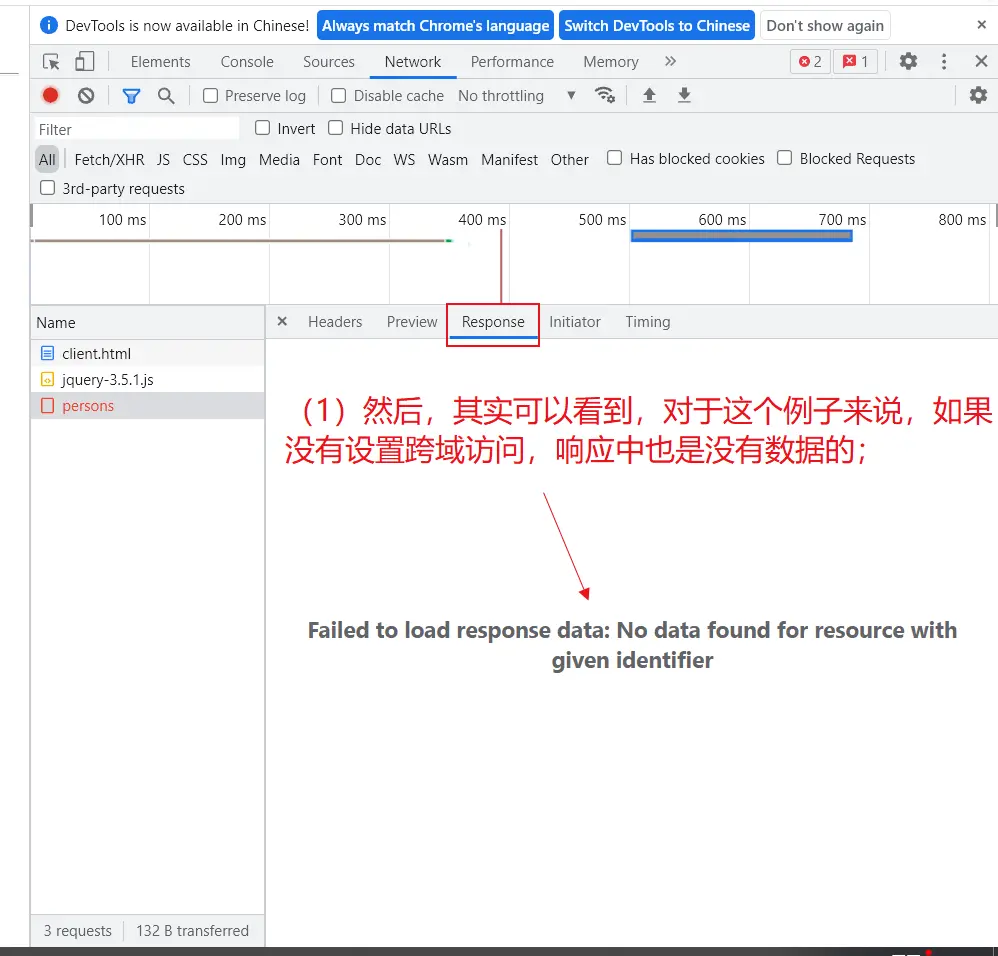Filter by Font requests
This screenshot has width=998, height=956.
[x=327, y=159]
